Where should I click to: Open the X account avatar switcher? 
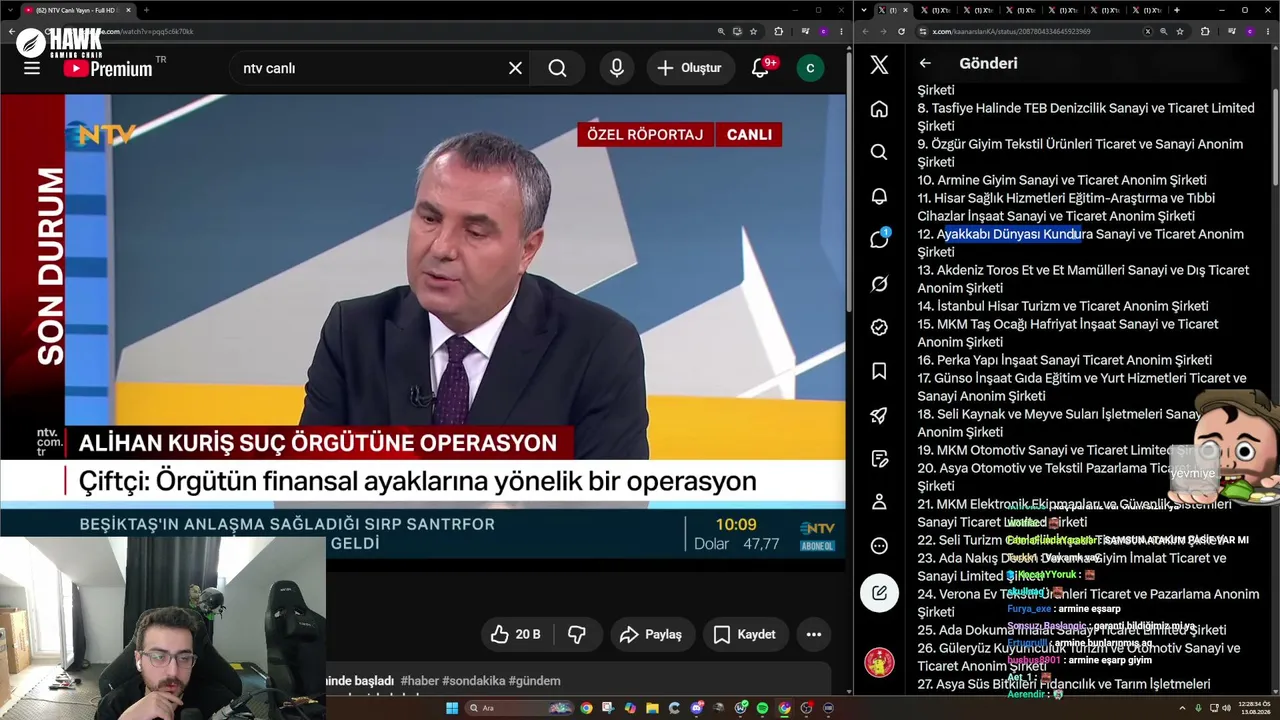[879, 662]
